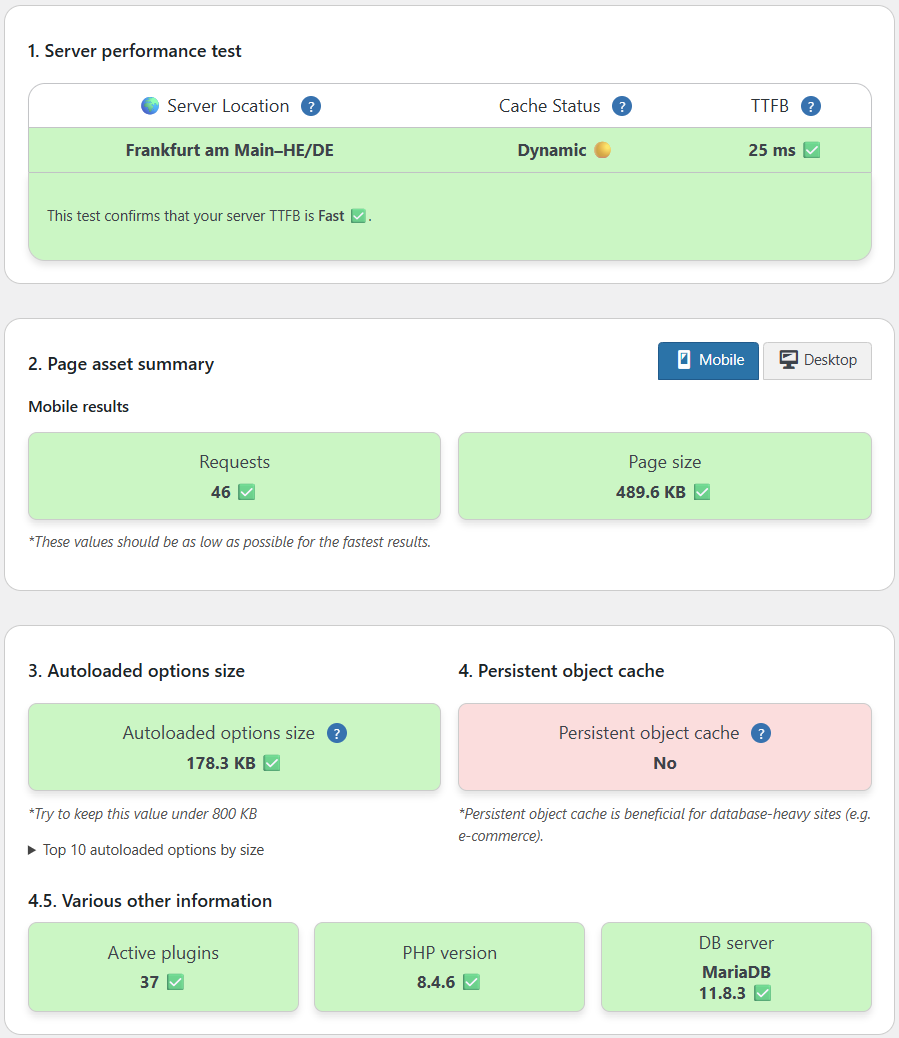Open help tooltip for Cache Status
Viewport: 899px width, 1038px height.
click(x=622, y=105)
